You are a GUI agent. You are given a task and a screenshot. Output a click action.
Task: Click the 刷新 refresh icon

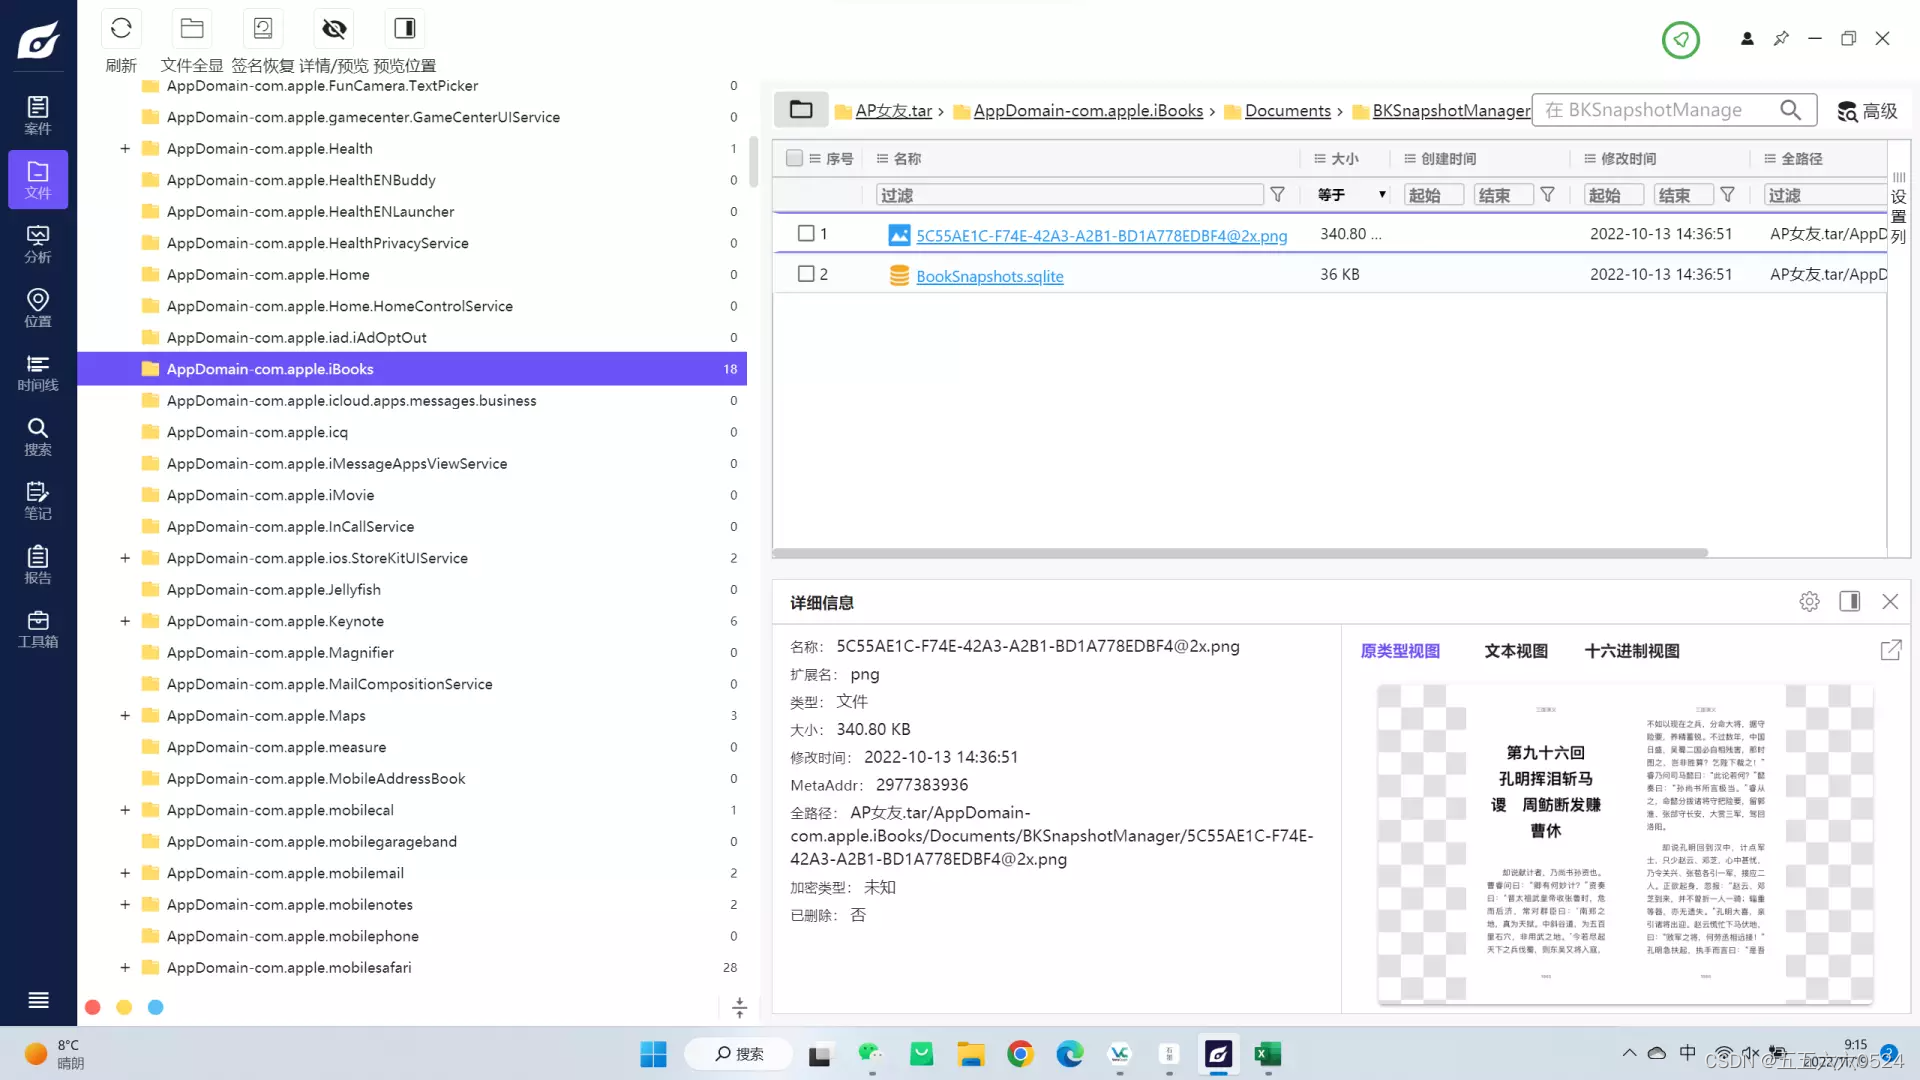click(x=121, y=29)
